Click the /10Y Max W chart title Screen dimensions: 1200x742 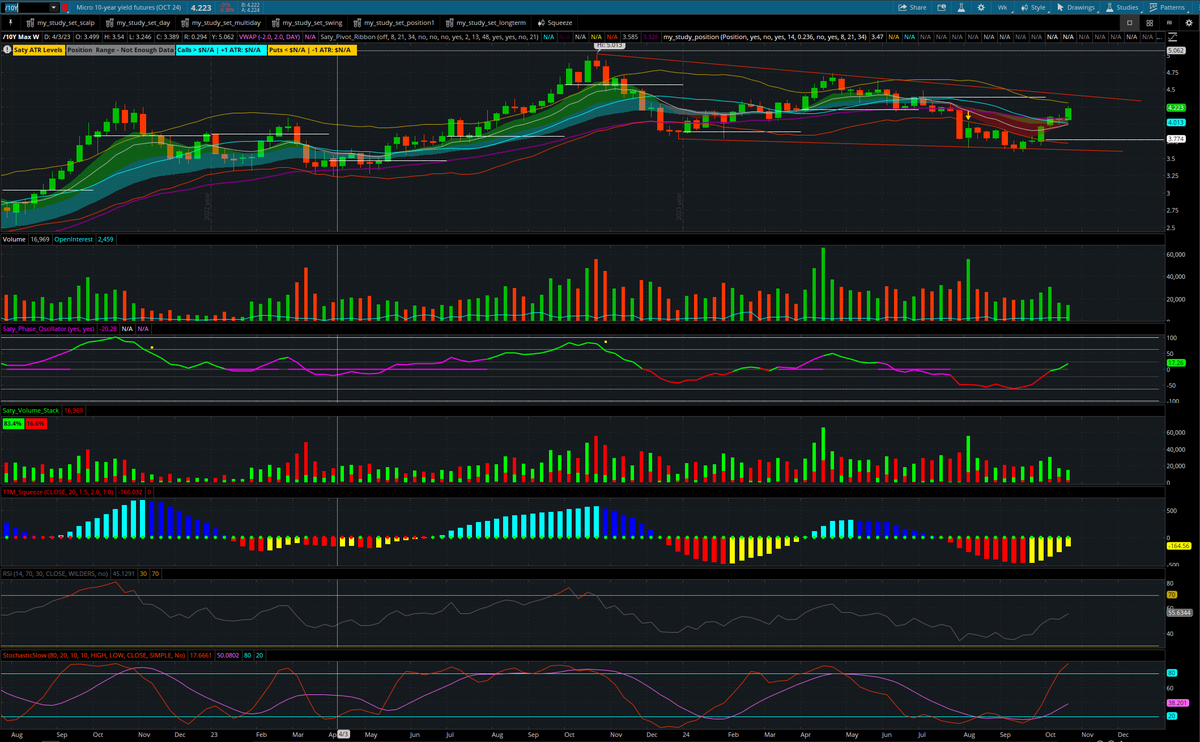21,36
